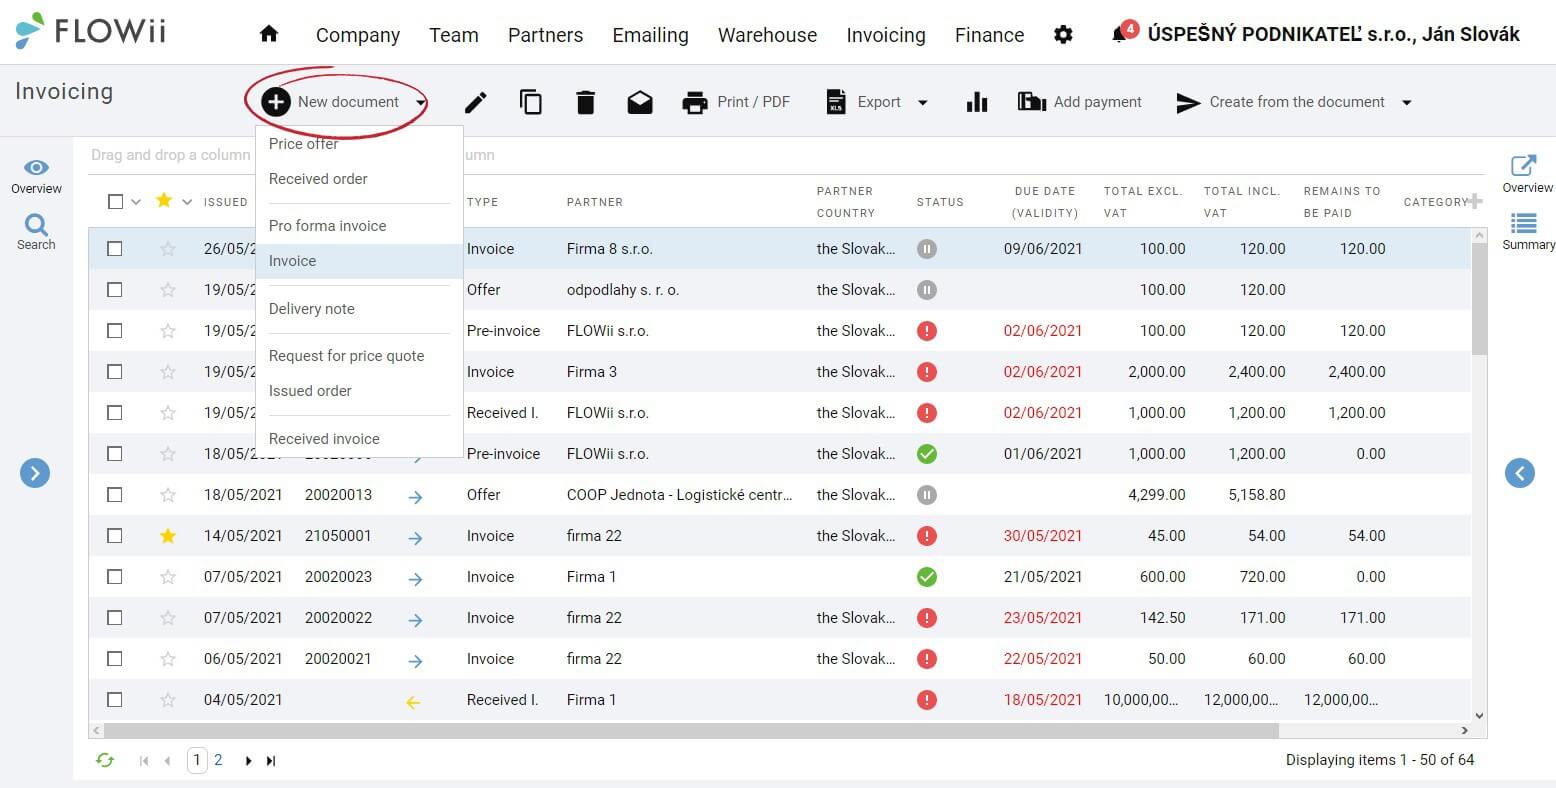Check the odpodlahy s. r. o. row
Screen dimensions: 1556x788
[x=115, y=290]
